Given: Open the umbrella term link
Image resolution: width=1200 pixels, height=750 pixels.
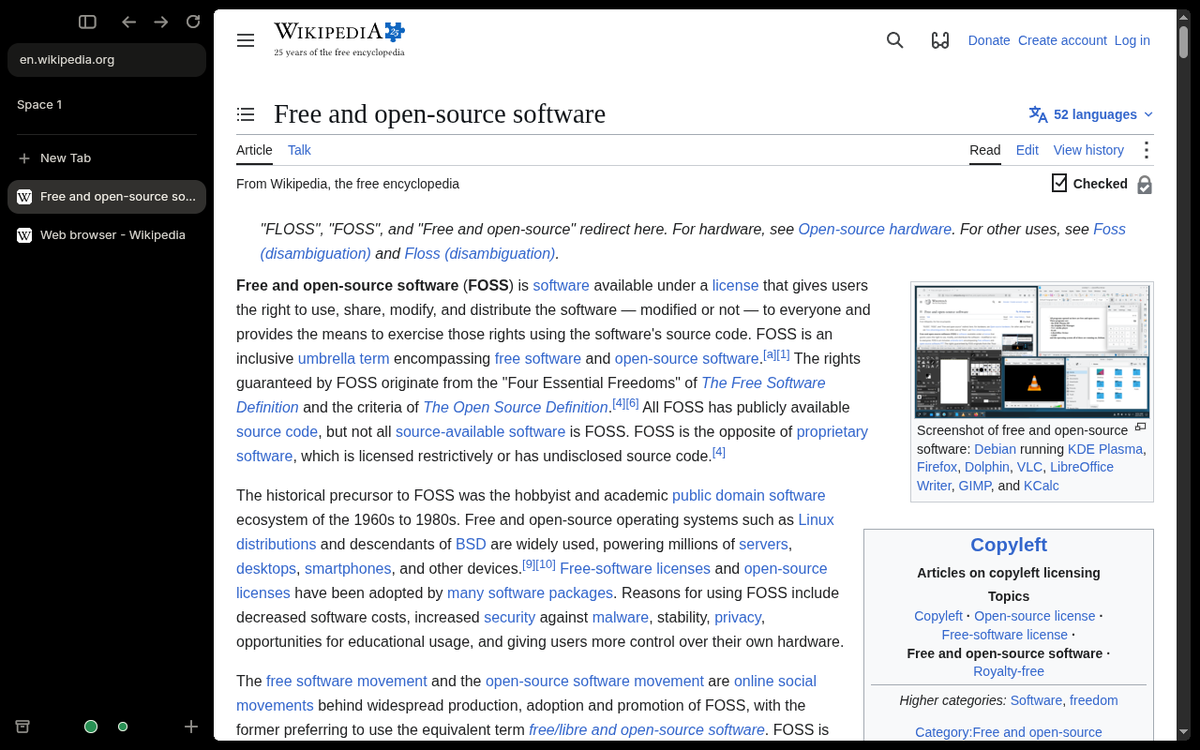Looking at the screenshot, I should [343, 358].
